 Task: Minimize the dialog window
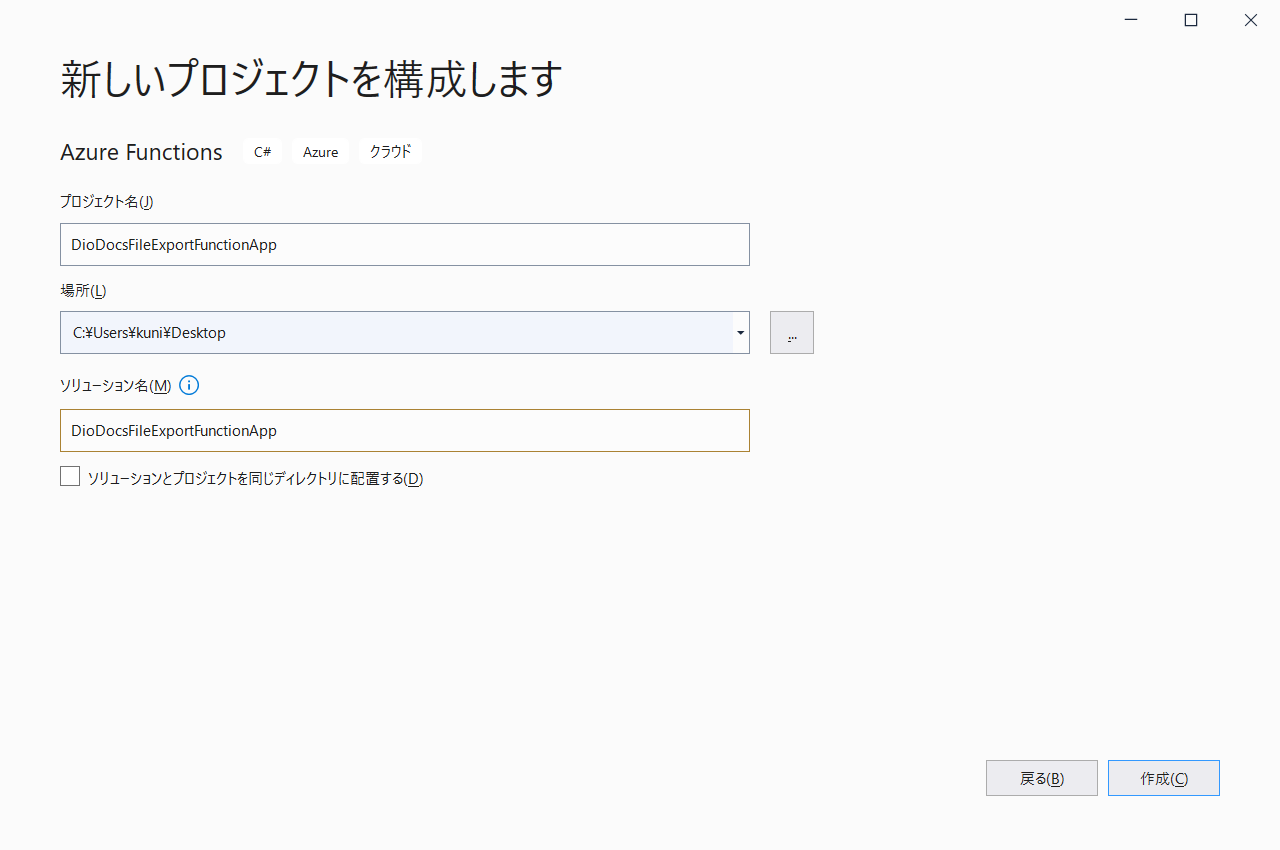coord(1131,20)
